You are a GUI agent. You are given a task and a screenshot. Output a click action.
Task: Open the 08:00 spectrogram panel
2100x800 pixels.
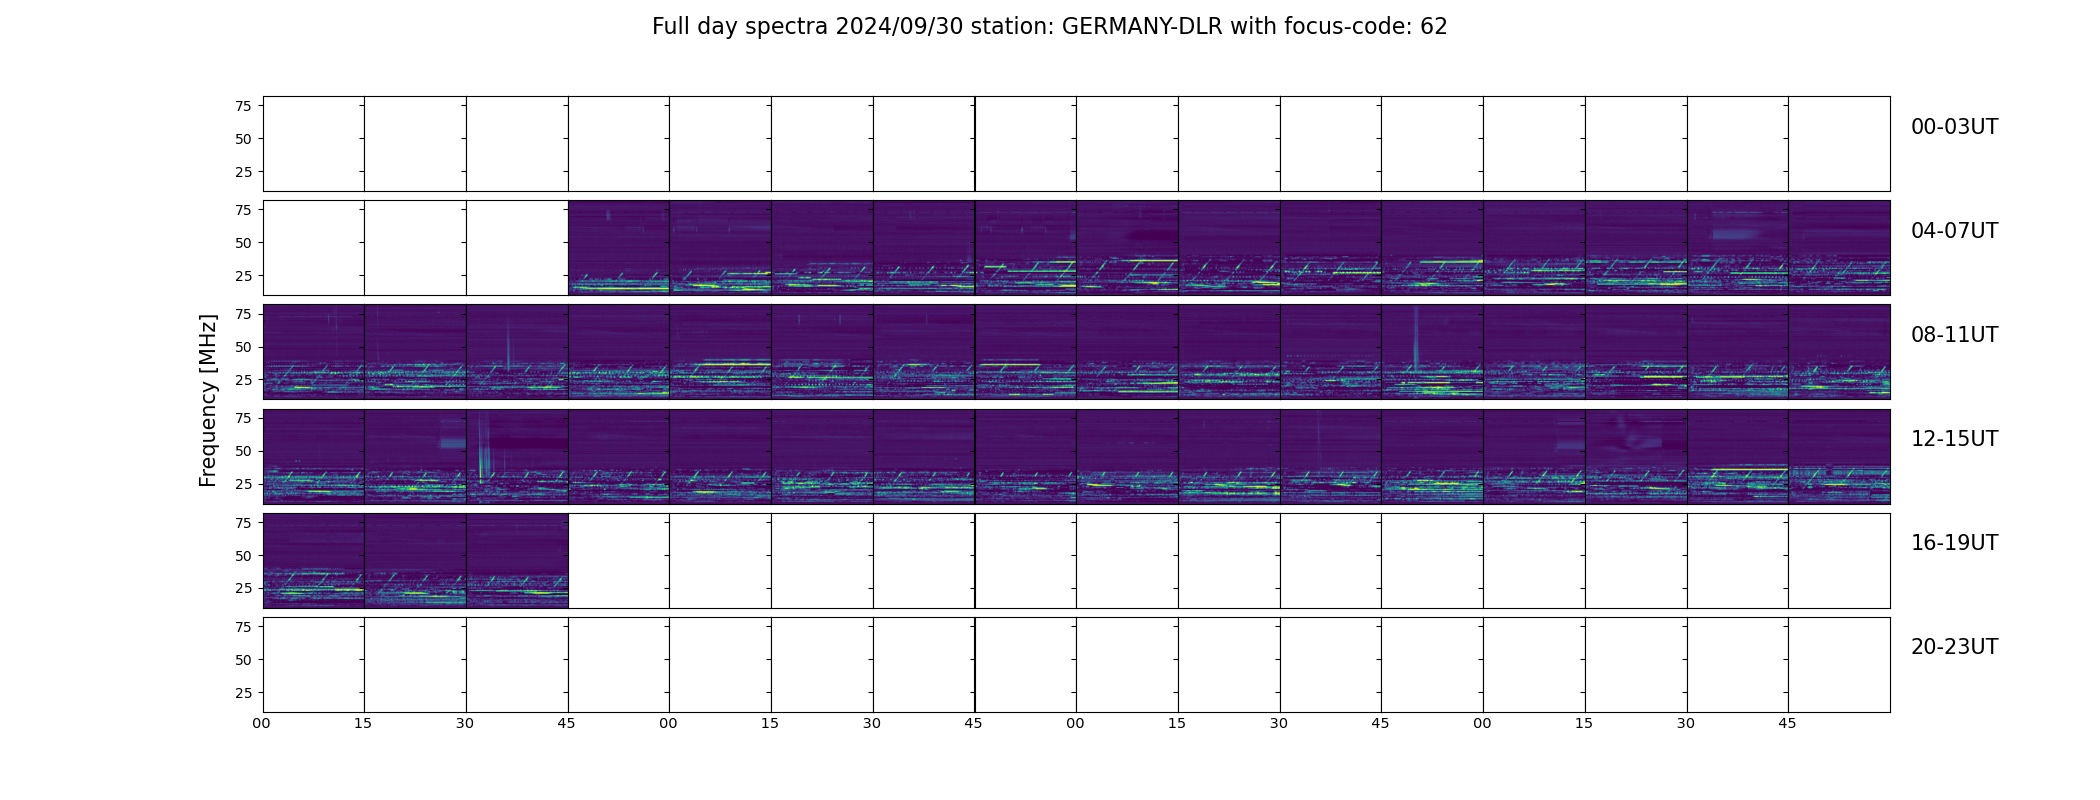tap(314, 352)
